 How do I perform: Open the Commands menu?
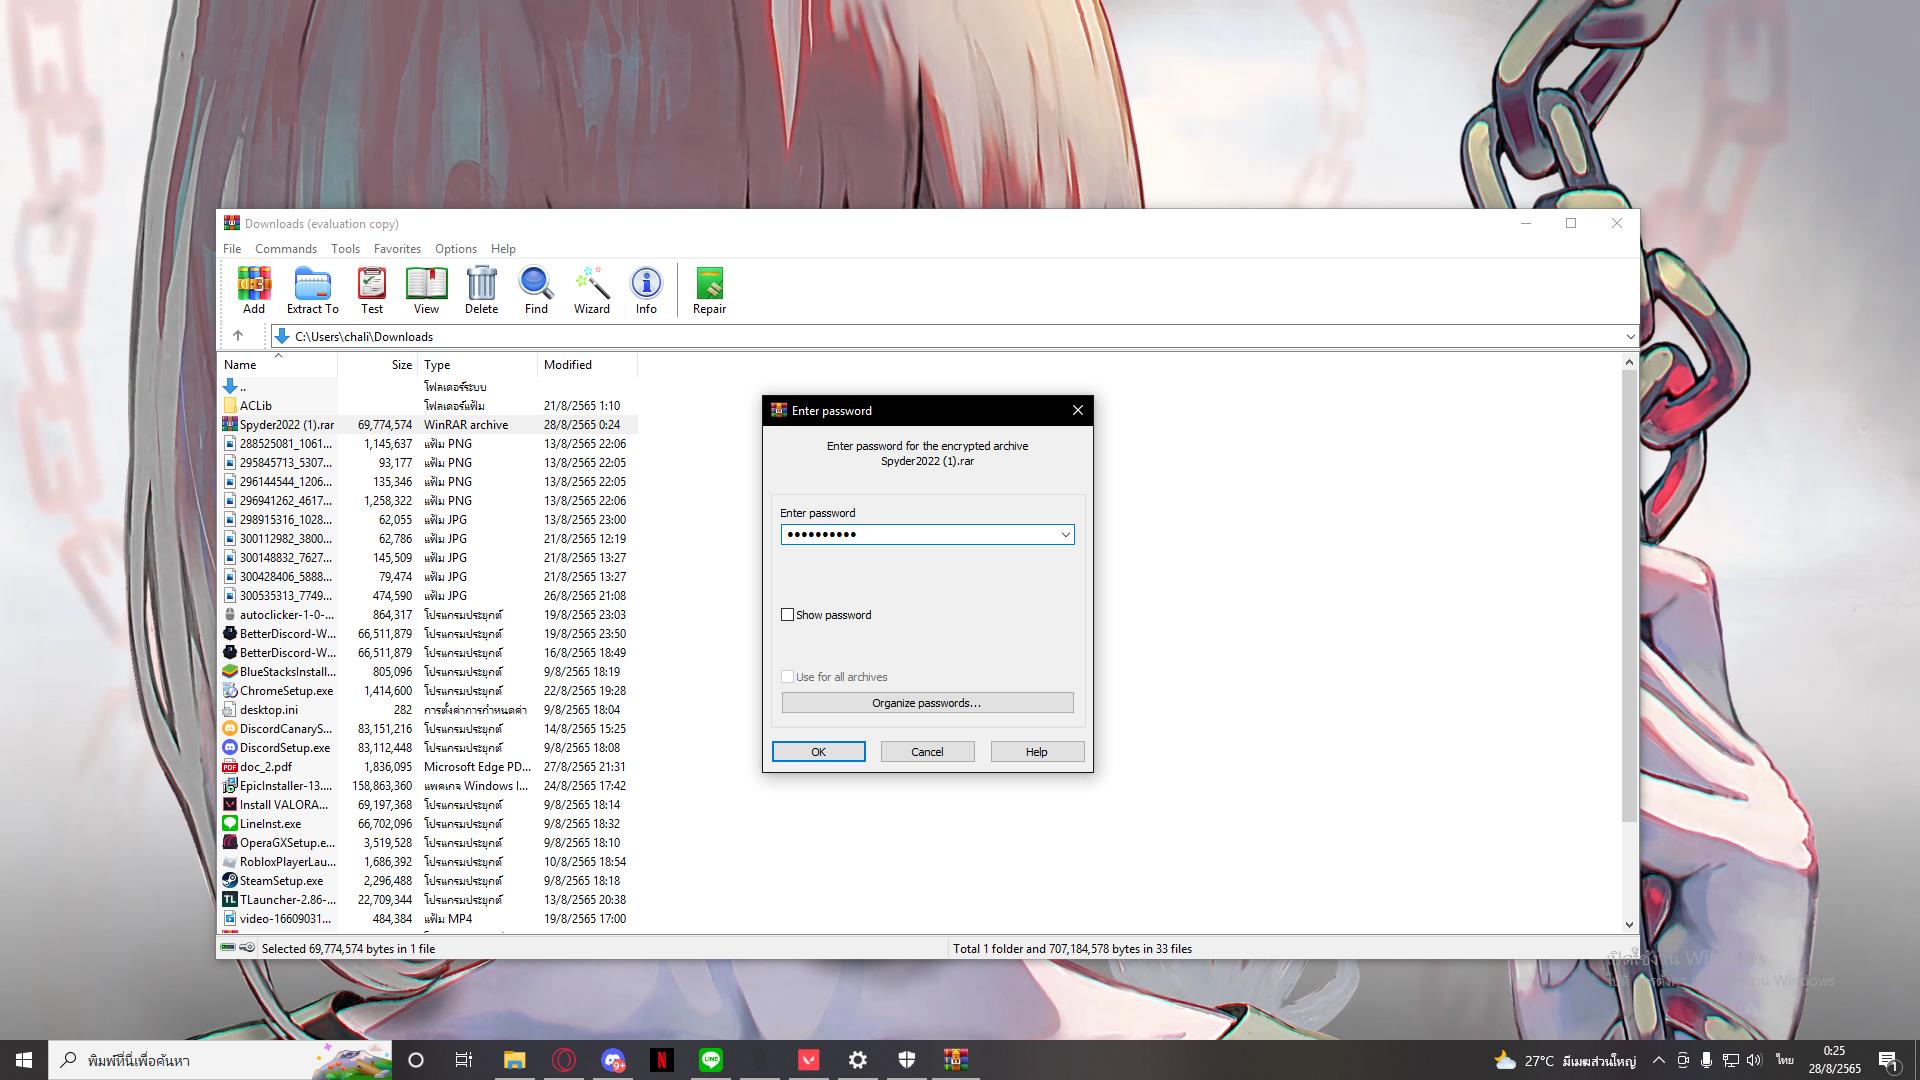(285, 249)
